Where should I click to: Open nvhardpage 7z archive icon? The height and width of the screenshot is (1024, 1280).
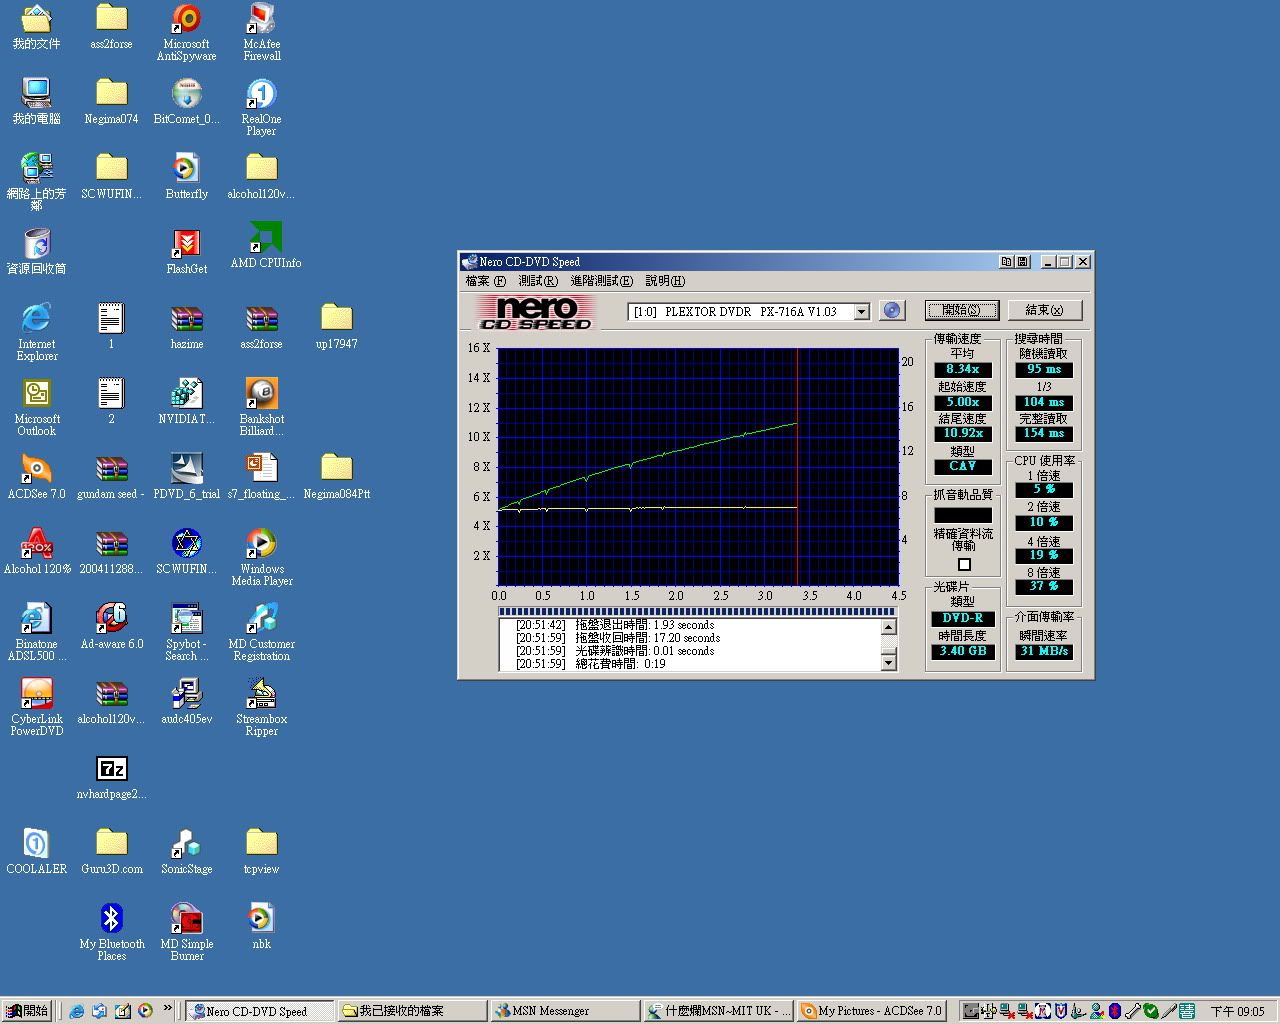(x=111, y=776)
